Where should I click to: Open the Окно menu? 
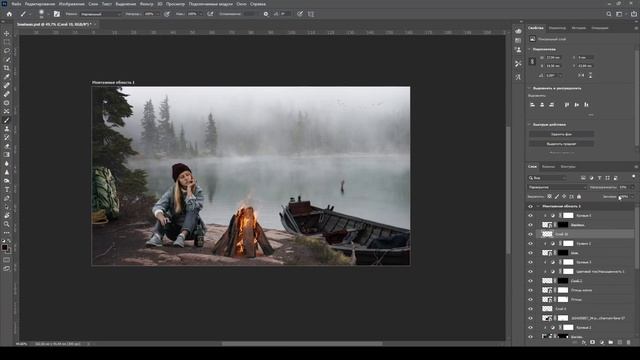pos(241,4)
